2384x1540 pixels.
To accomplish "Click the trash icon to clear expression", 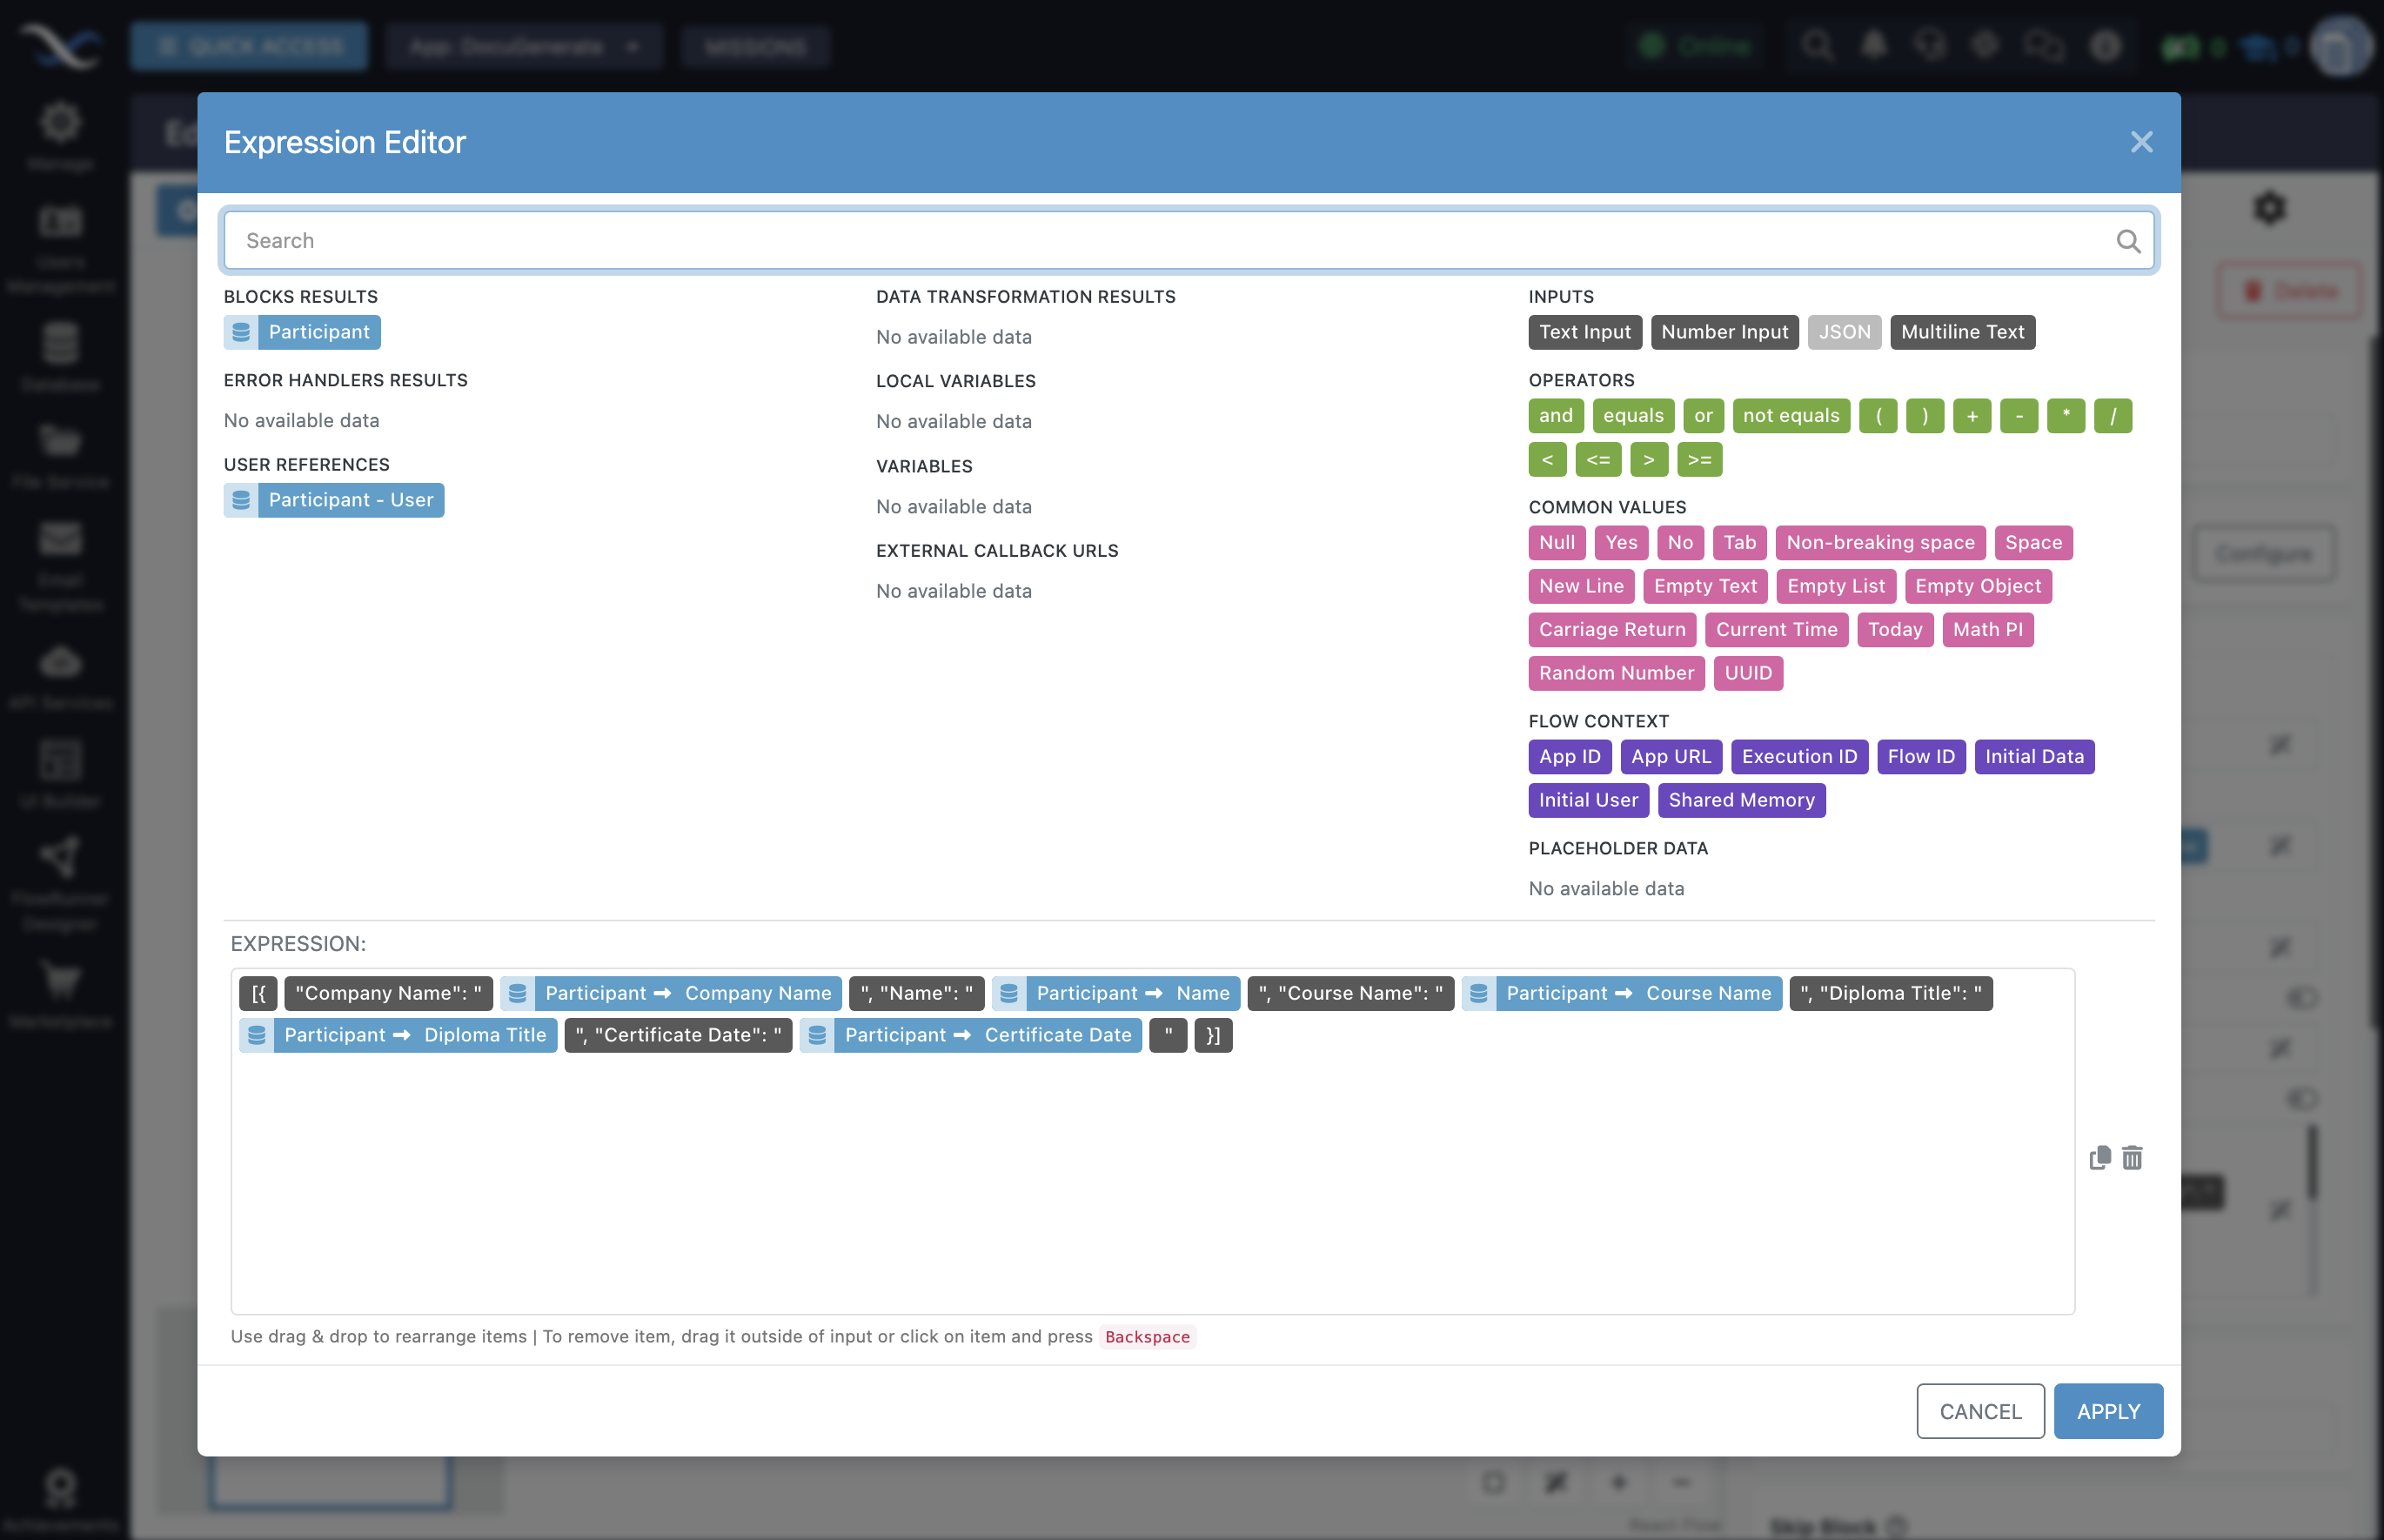I will coord(2132,1158).
